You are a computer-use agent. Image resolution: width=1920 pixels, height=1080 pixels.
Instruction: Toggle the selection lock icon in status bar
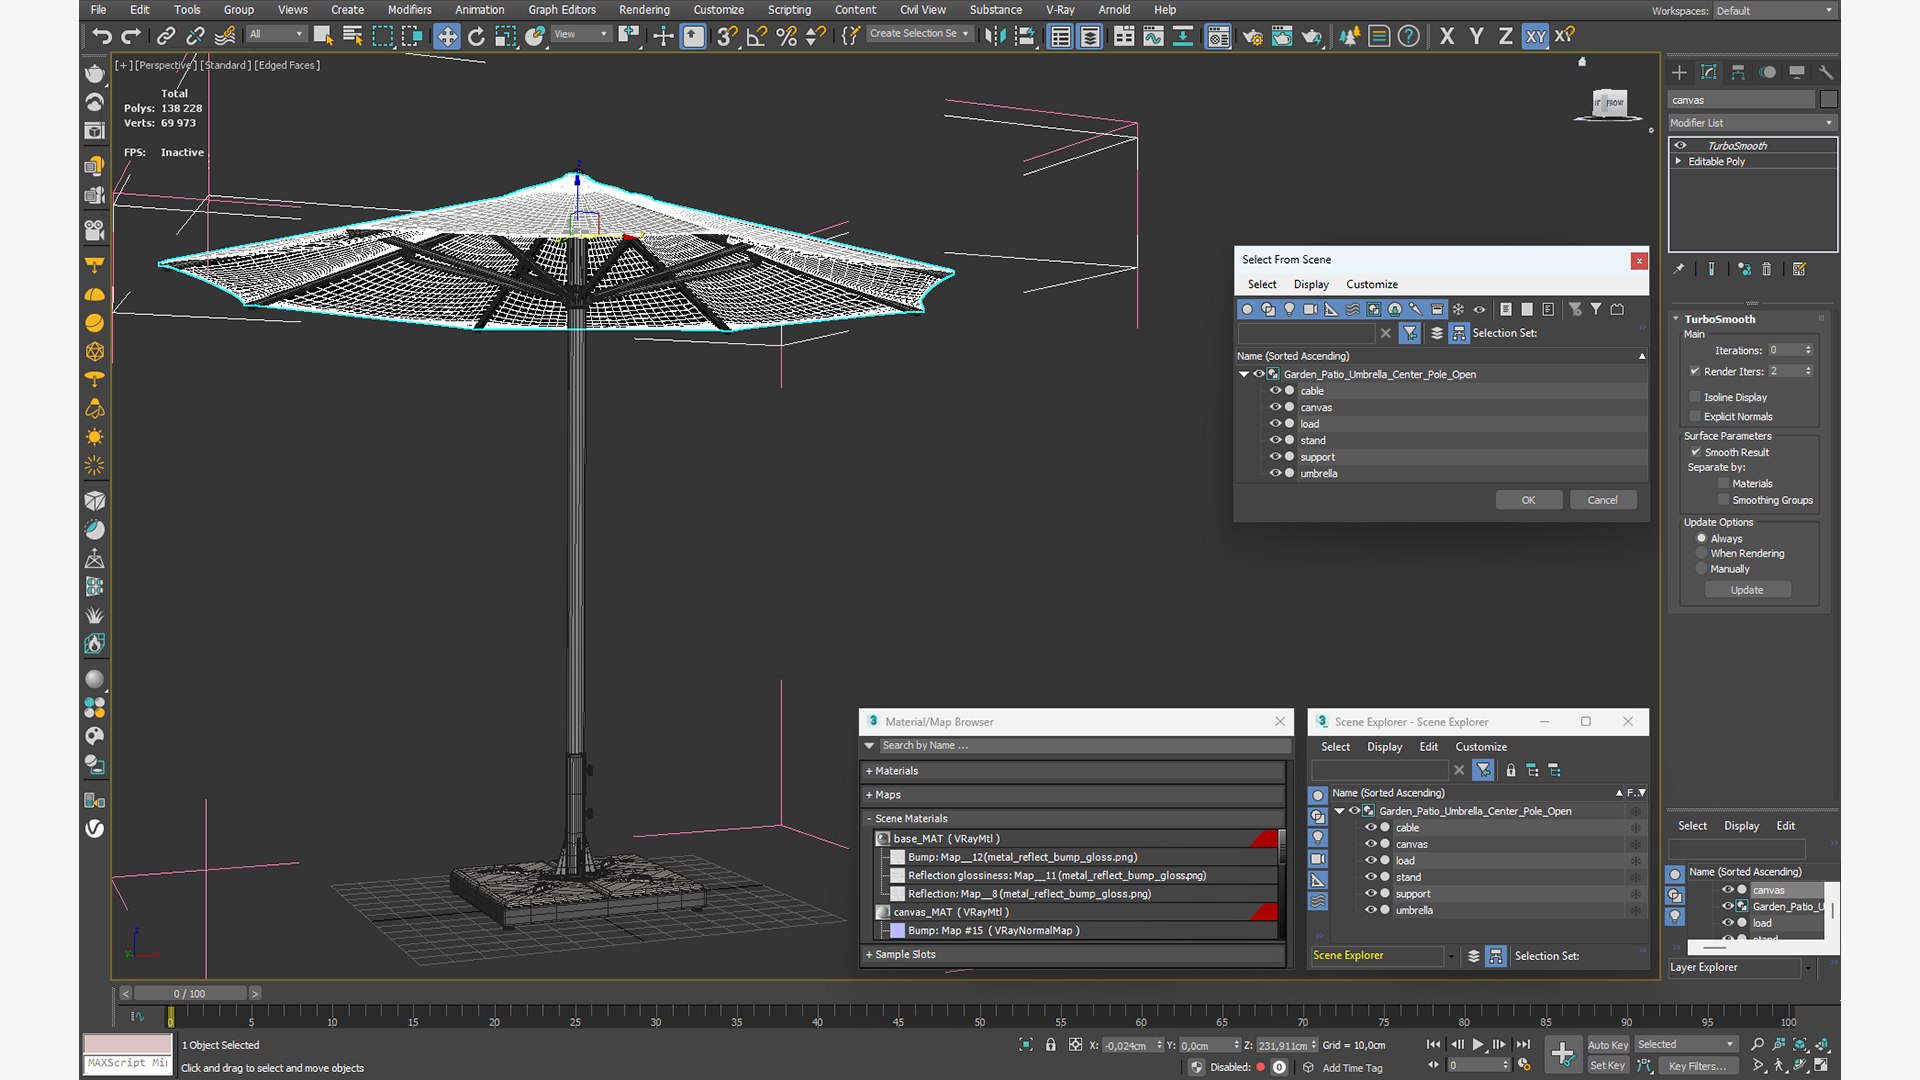[1050, 1045]
